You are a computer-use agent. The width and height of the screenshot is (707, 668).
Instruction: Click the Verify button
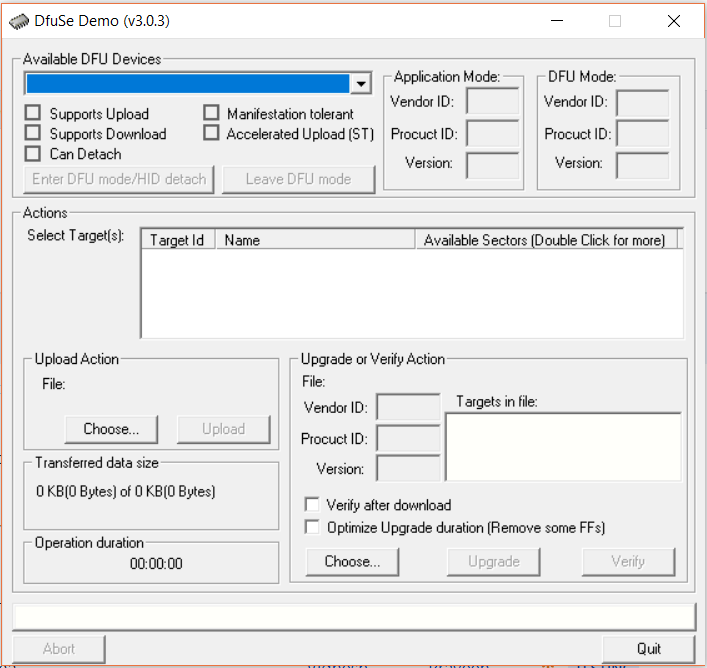pos(629,562)
